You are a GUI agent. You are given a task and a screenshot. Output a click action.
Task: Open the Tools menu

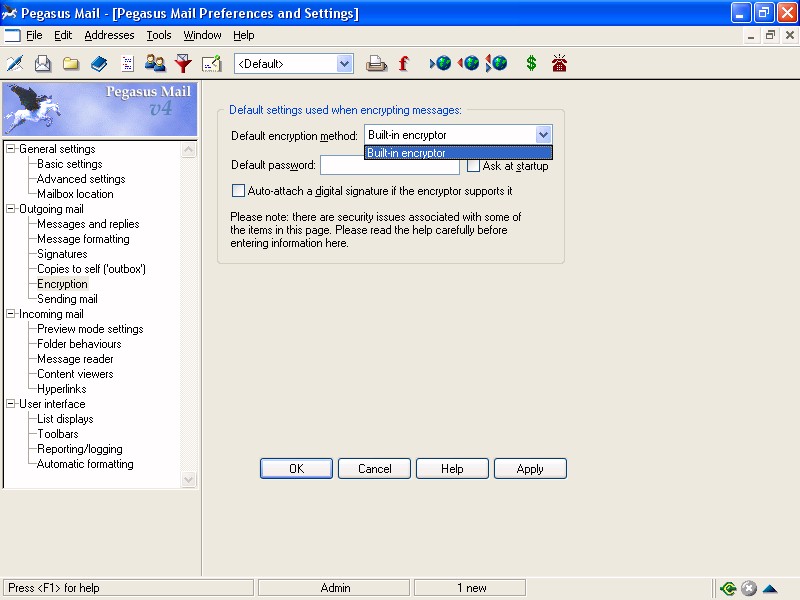click(159, 35)
